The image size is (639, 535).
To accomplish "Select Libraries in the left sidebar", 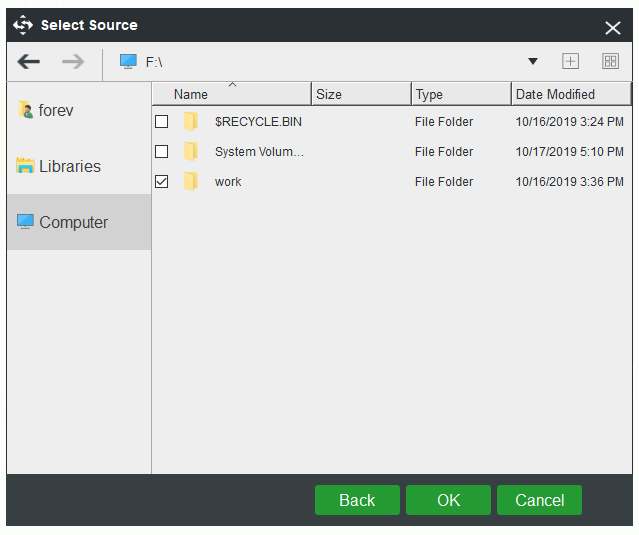I will click(68, 166).
